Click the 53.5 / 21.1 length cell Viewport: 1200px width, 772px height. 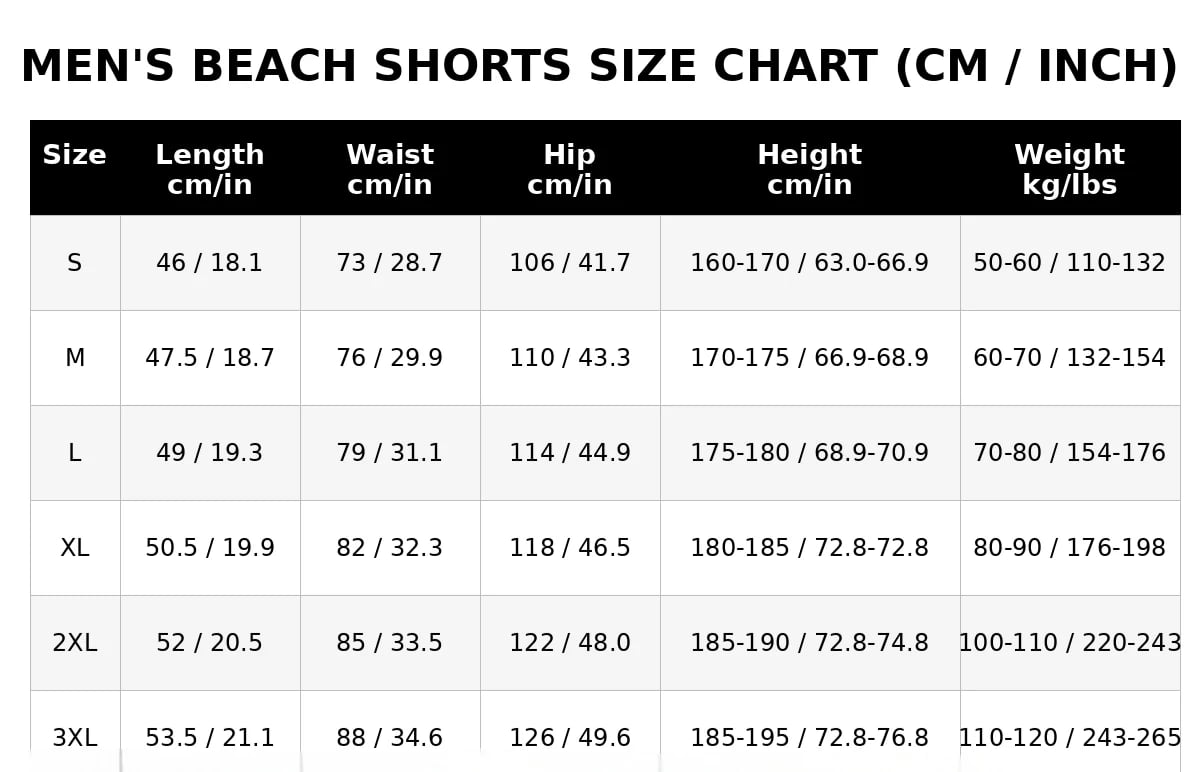pos(210,731)
